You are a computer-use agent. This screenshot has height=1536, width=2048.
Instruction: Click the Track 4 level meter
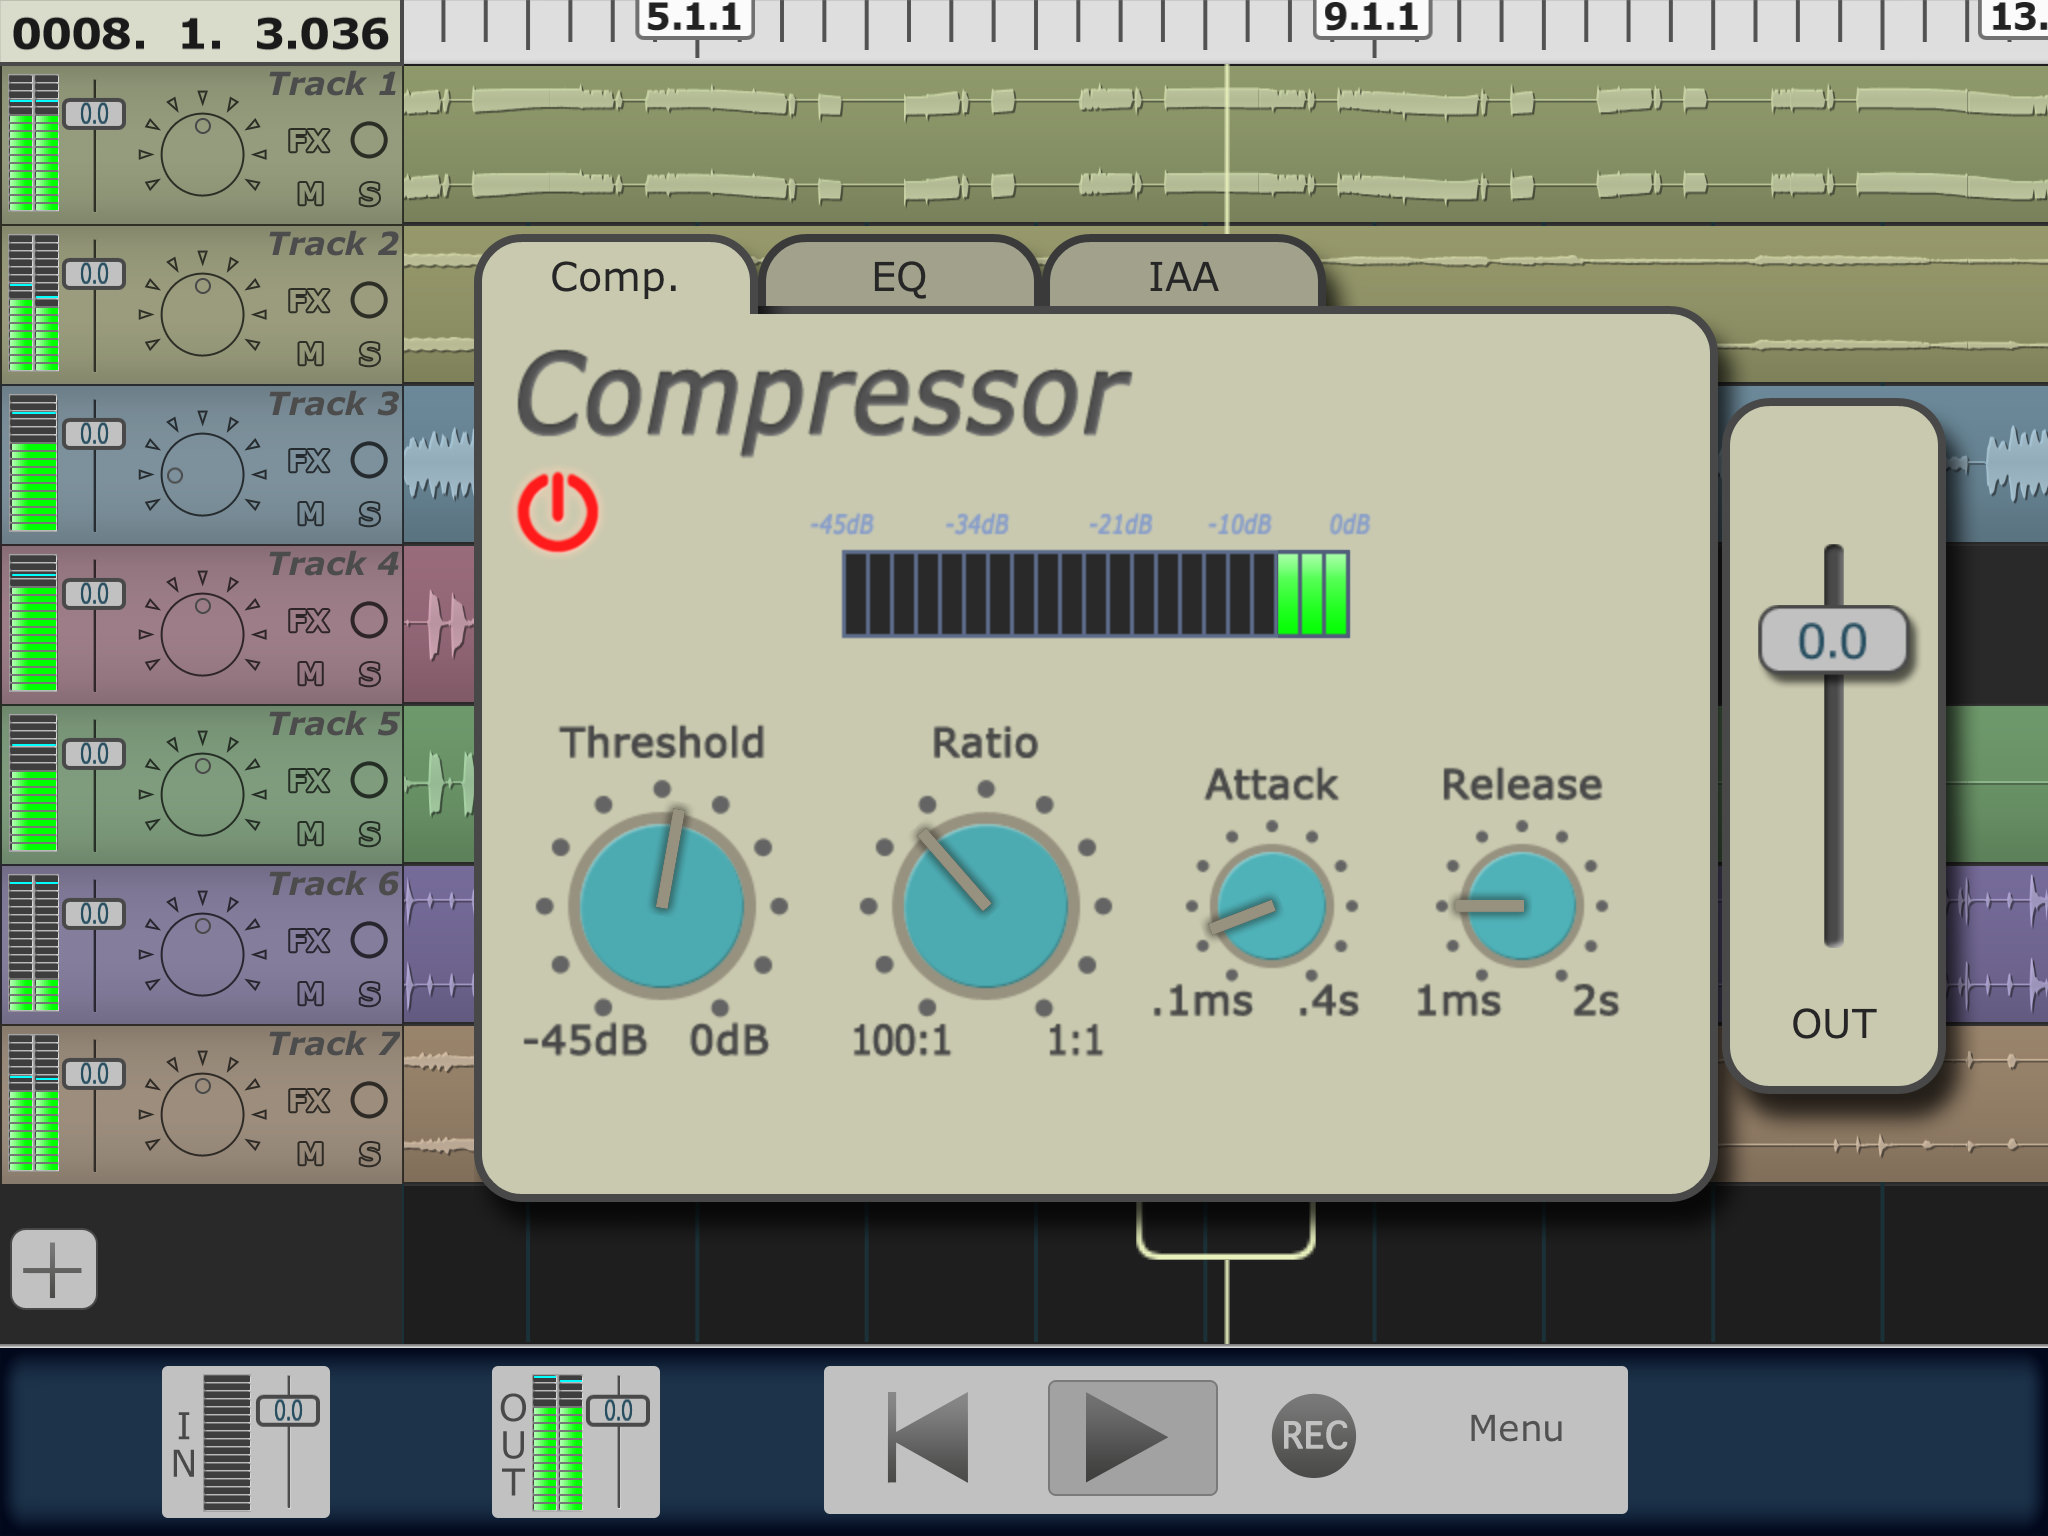click(33, 624)
